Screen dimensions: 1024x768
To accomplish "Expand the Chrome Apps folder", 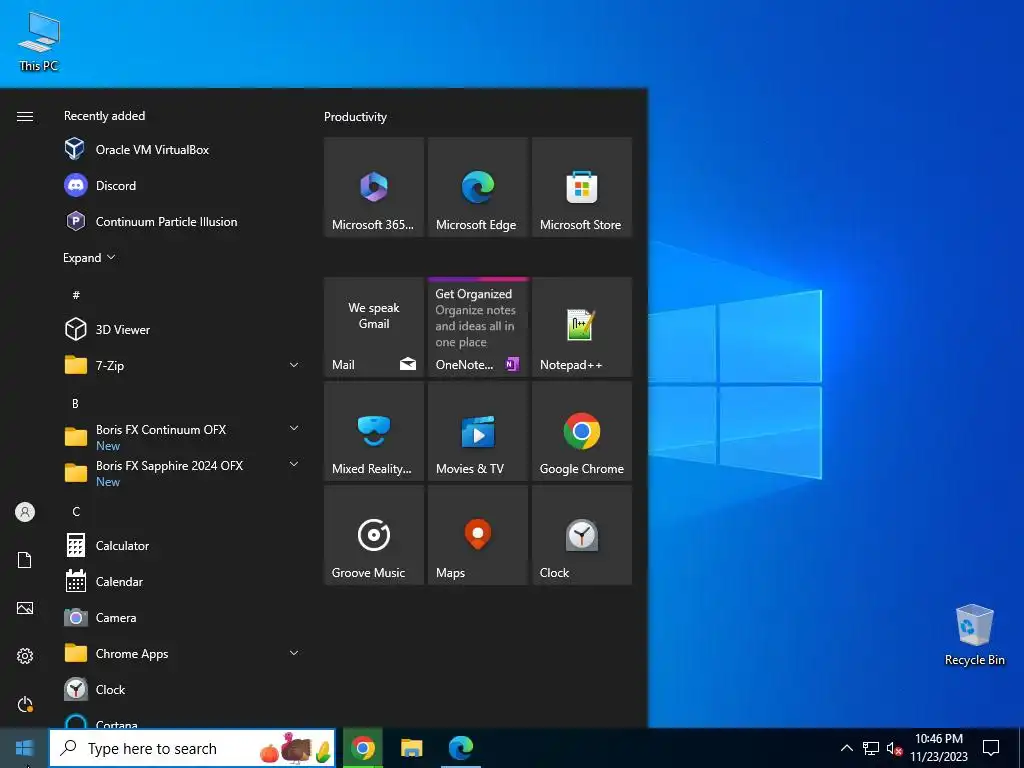I will 294,652.
